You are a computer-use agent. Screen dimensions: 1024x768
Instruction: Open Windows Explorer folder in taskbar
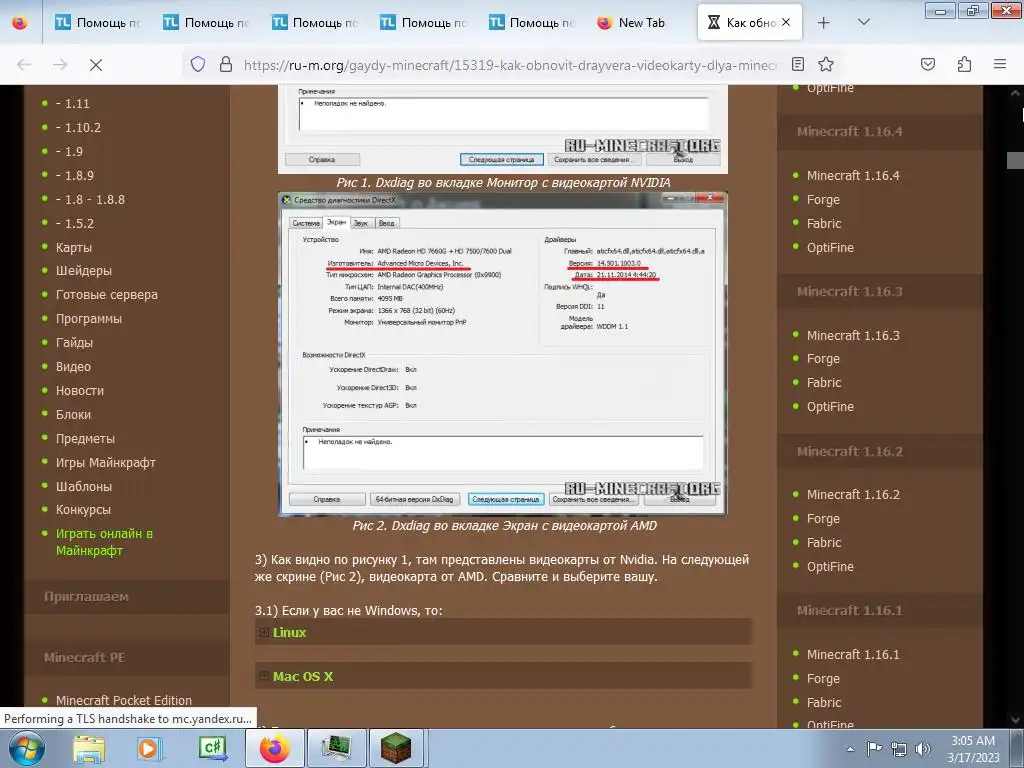point(89,748)
